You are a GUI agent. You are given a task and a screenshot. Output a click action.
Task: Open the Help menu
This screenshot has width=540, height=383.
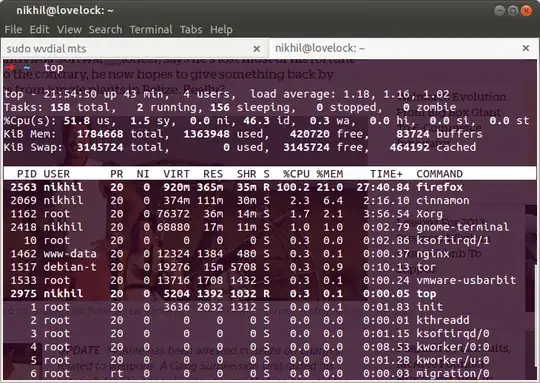coord(221,30)
